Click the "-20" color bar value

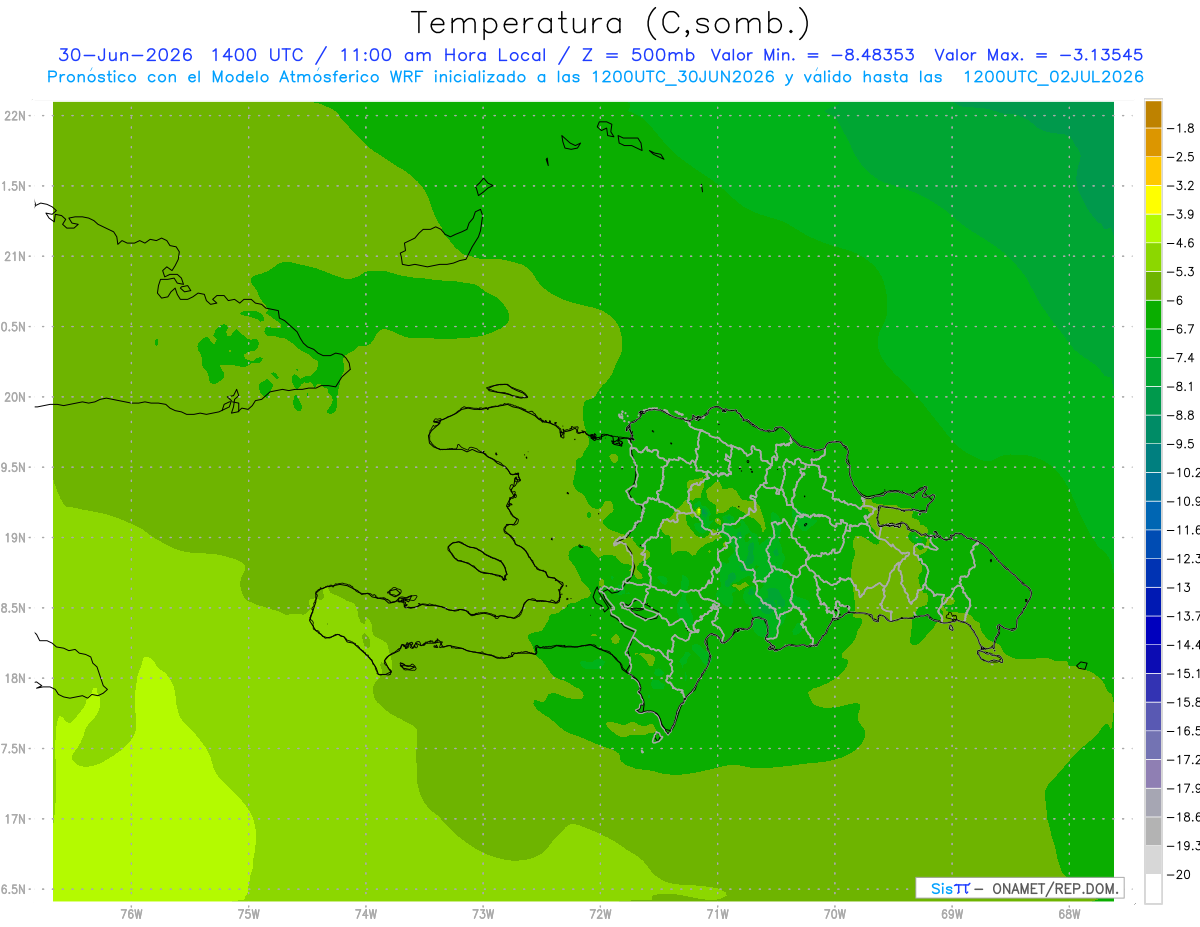(1179, 874)
